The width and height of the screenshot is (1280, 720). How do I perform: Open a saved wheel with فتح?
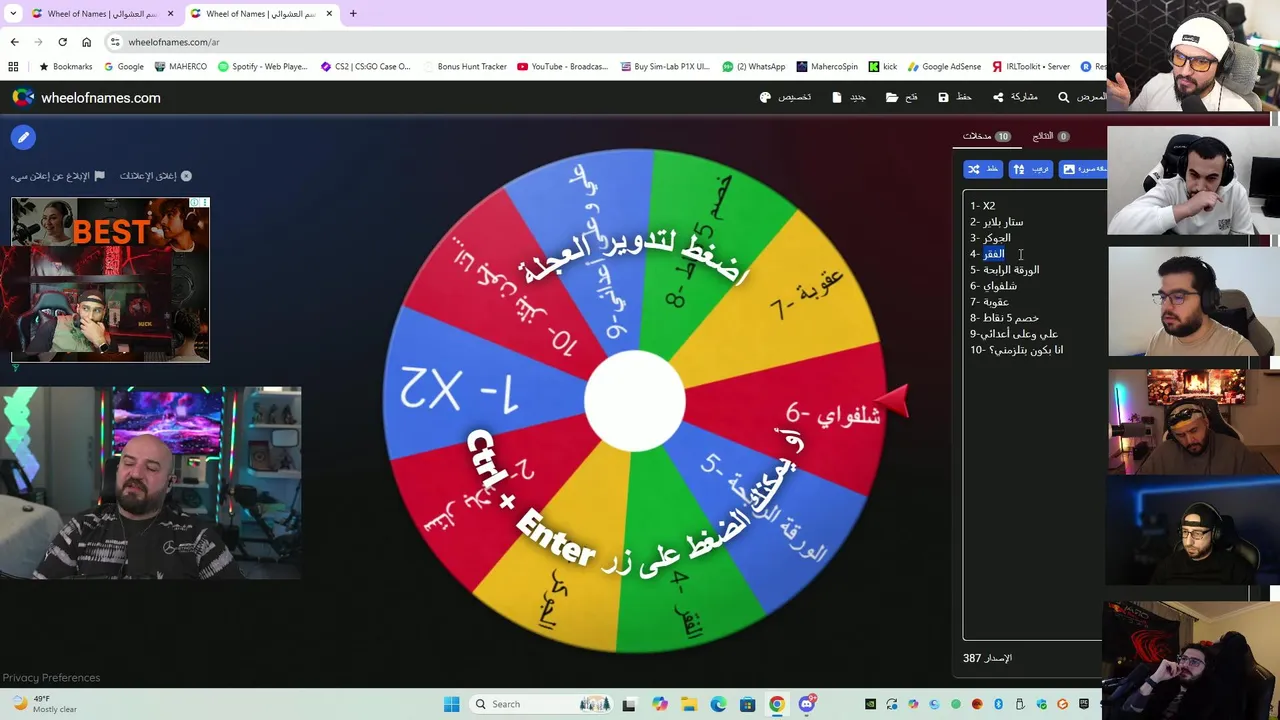[902, 97]
